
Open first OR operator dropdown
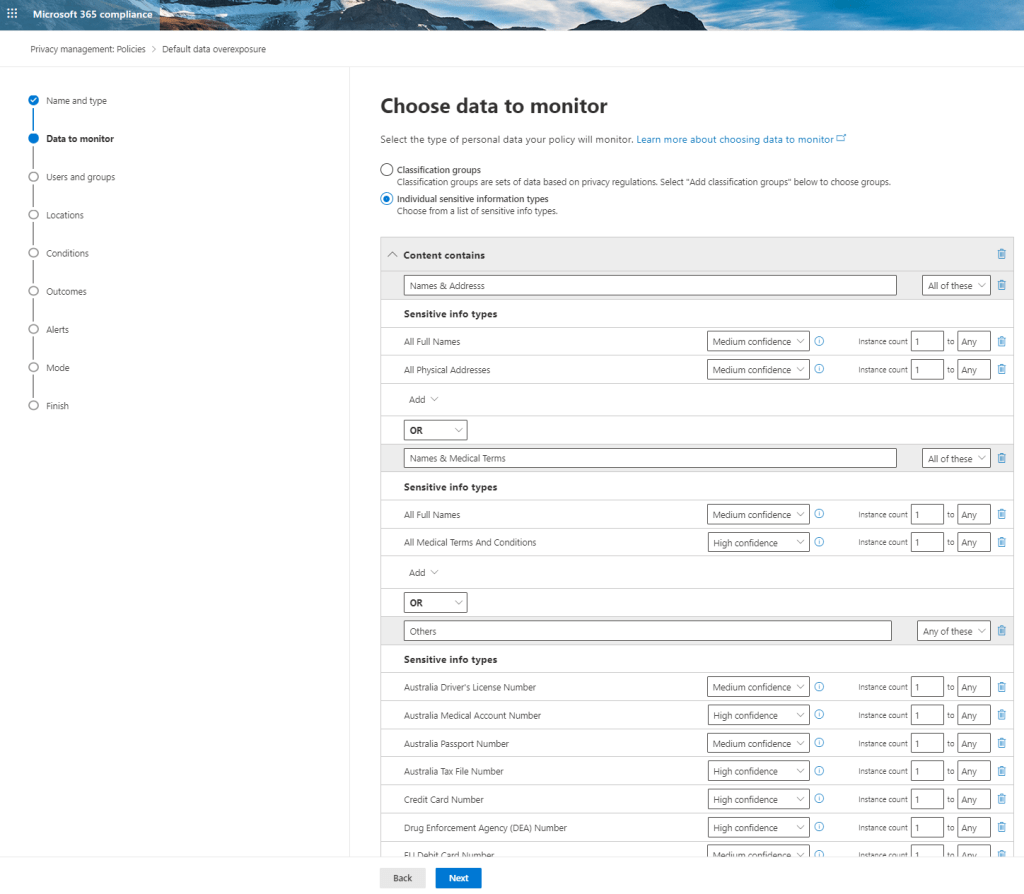[436, 430]
